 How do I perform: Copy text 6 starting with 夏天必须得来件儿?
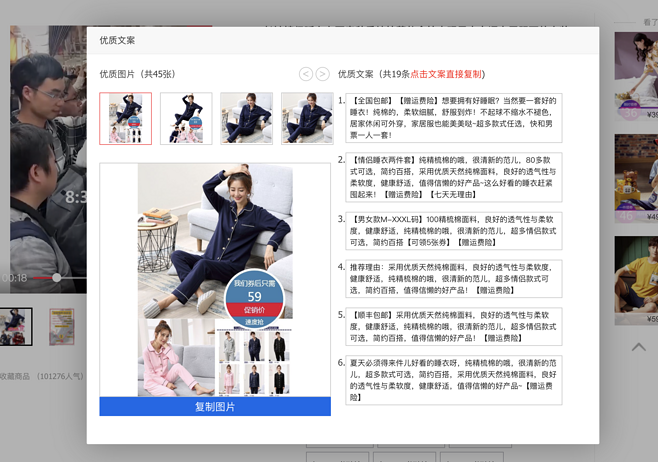pyautogui.click(x=454, y=380)
